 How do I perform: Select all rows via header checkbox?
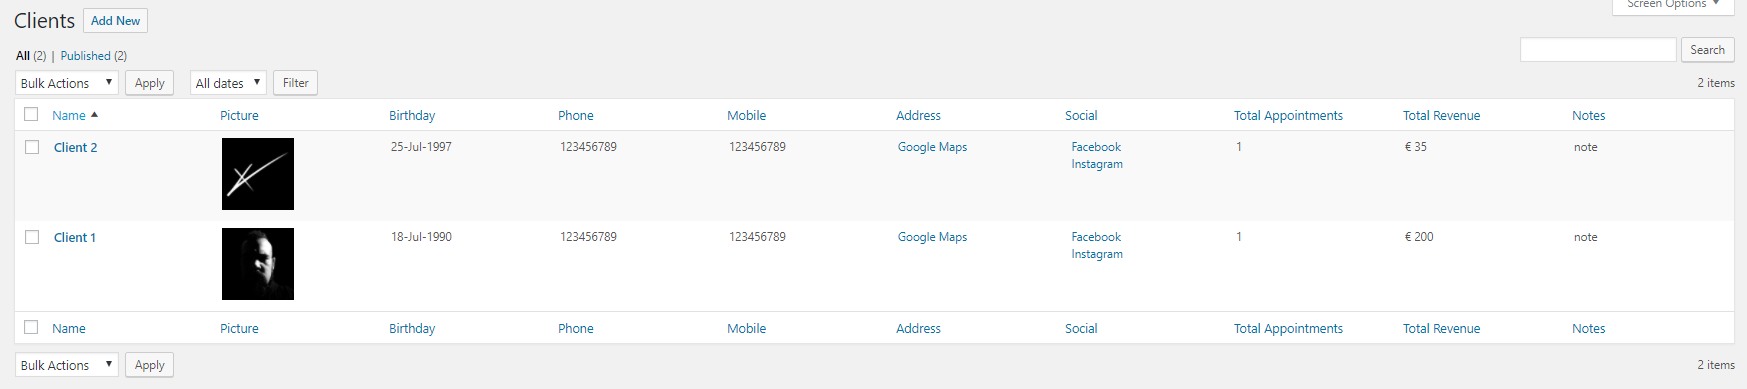31,114
